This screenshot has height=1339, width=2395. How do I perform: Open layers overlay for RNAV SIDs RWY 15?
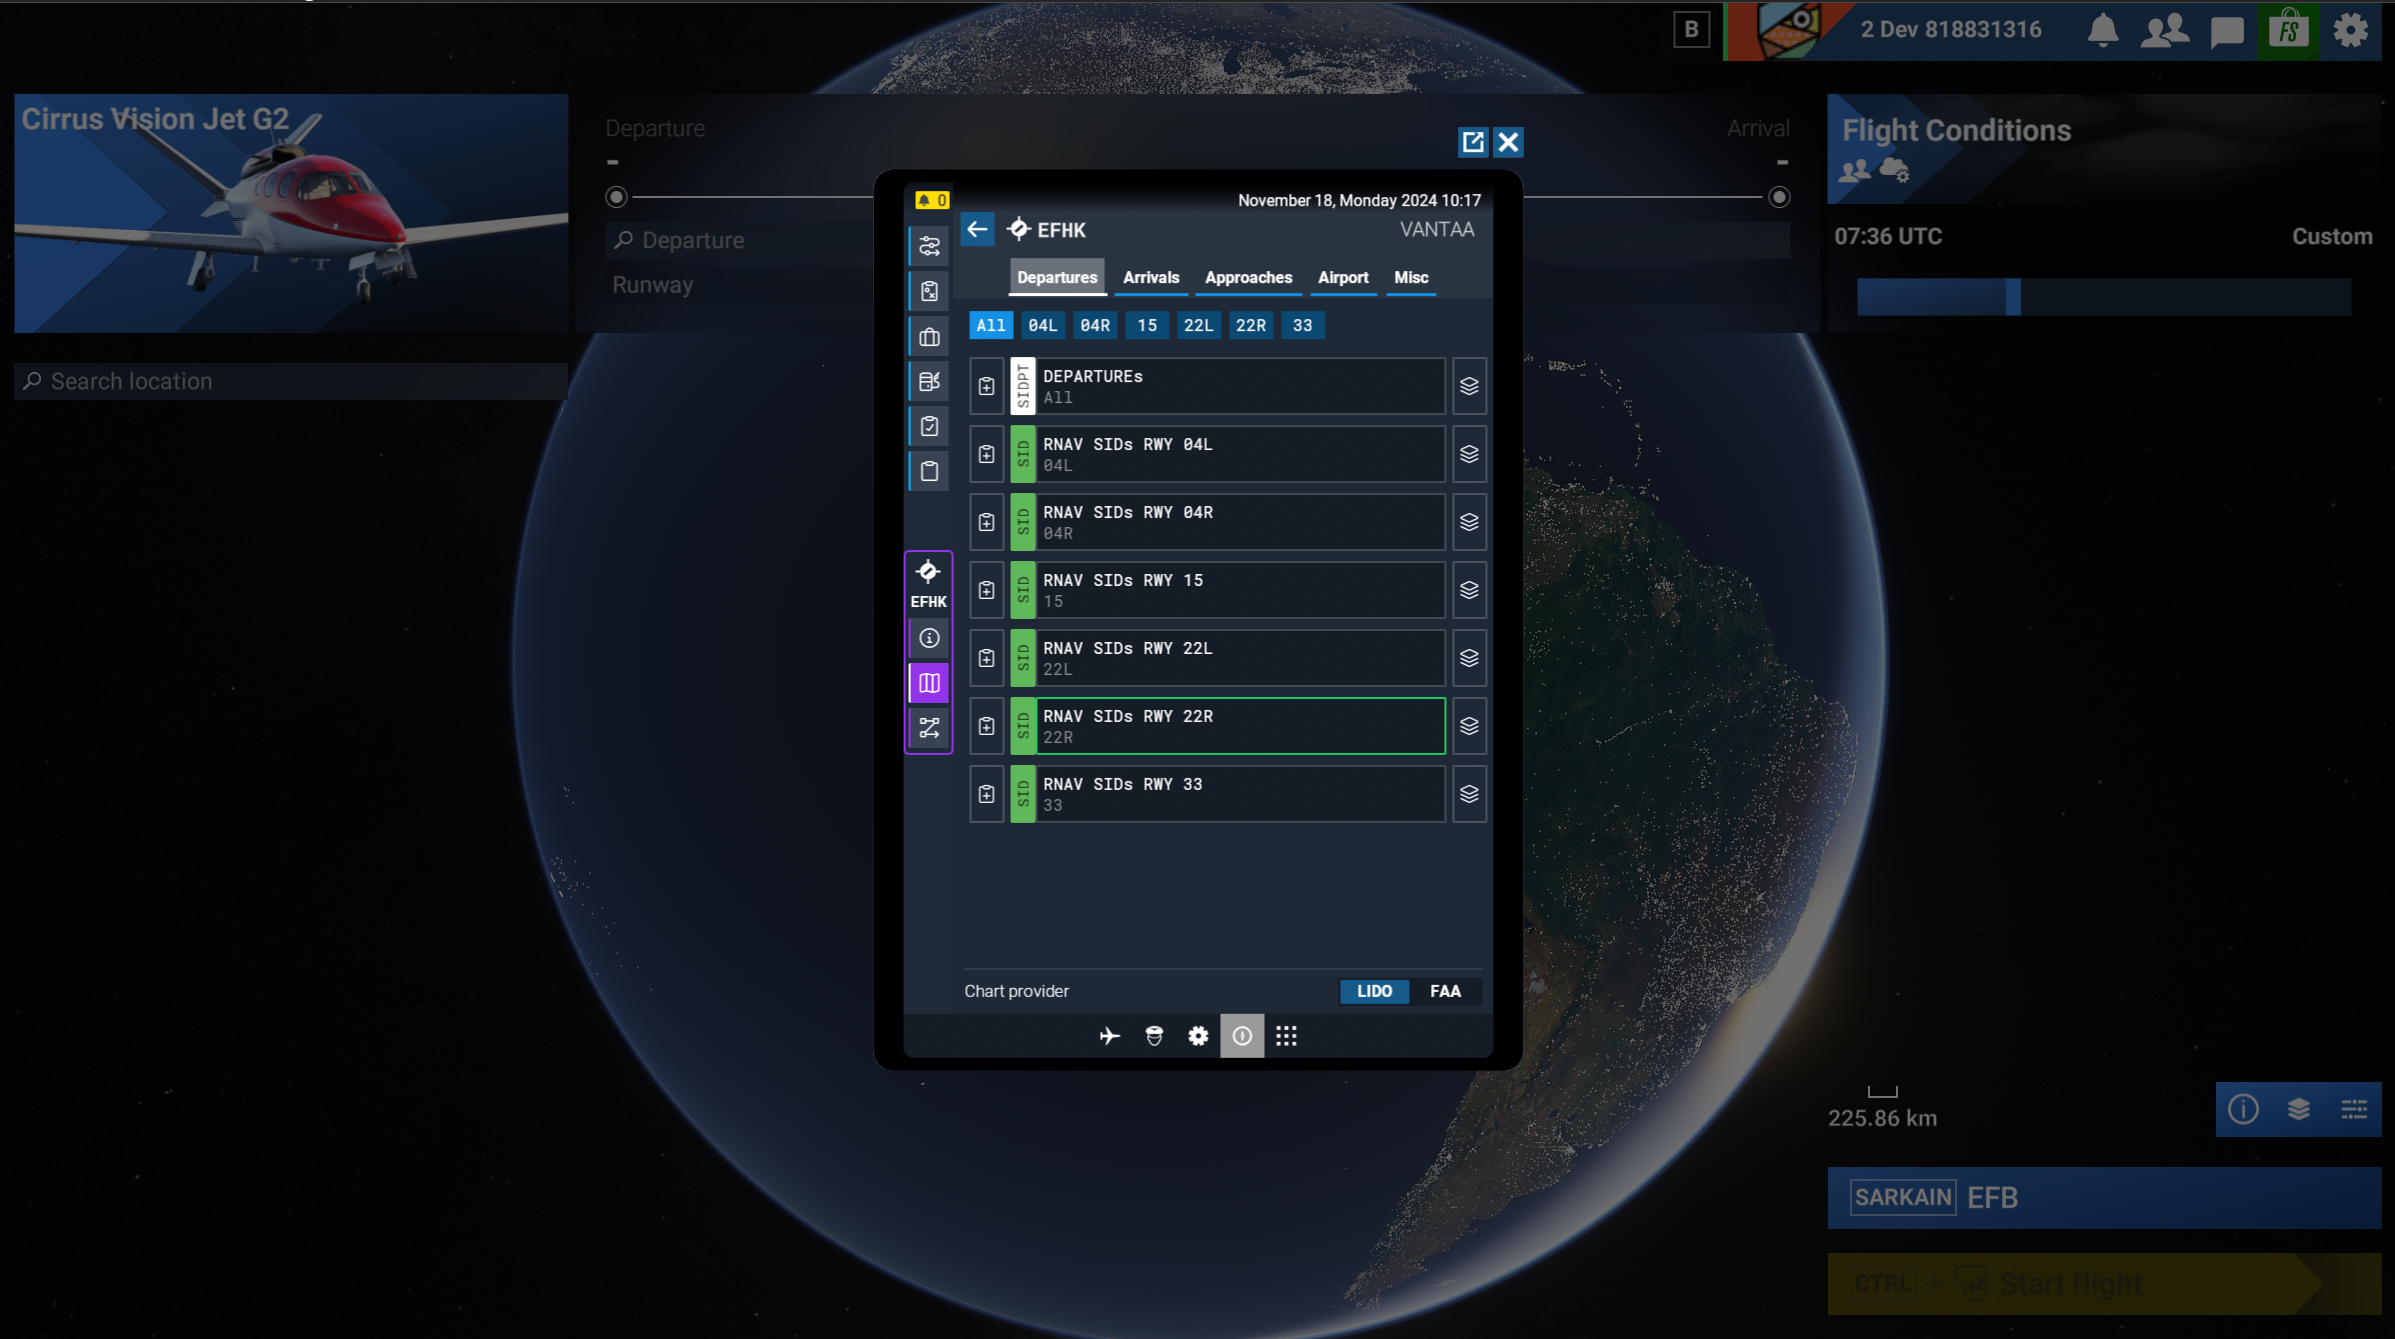tap(1469, 590)
